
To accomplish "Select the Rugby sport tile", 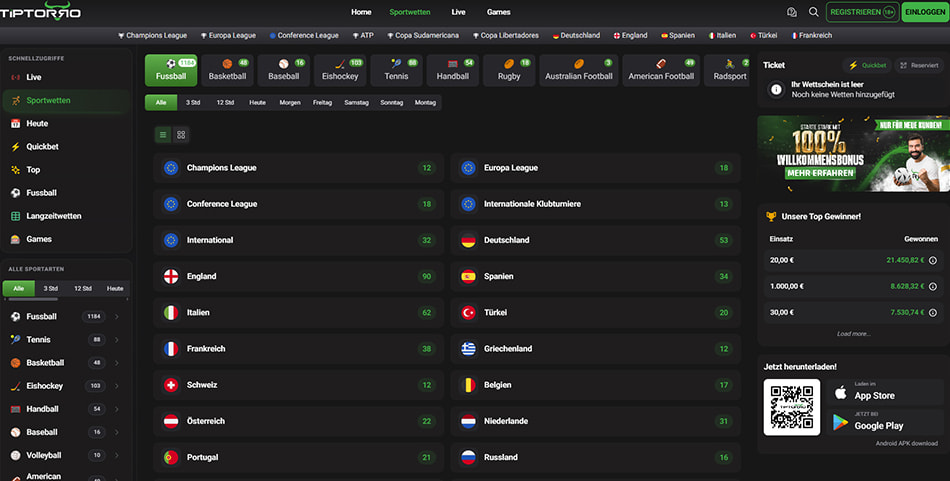I will click(x=509, y=70).
